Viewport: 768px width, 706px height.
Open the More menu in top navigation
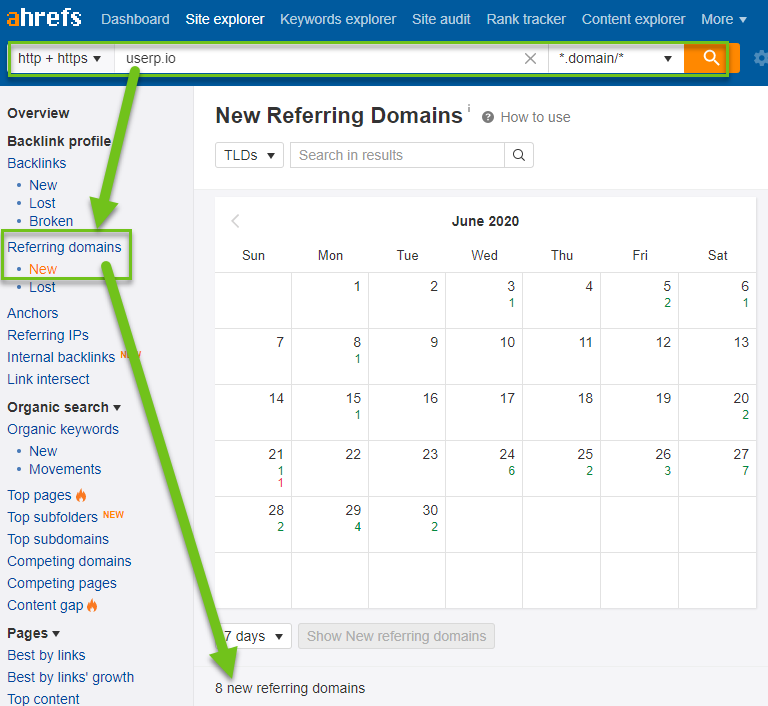pyautogui.click(x=723, y=19)
